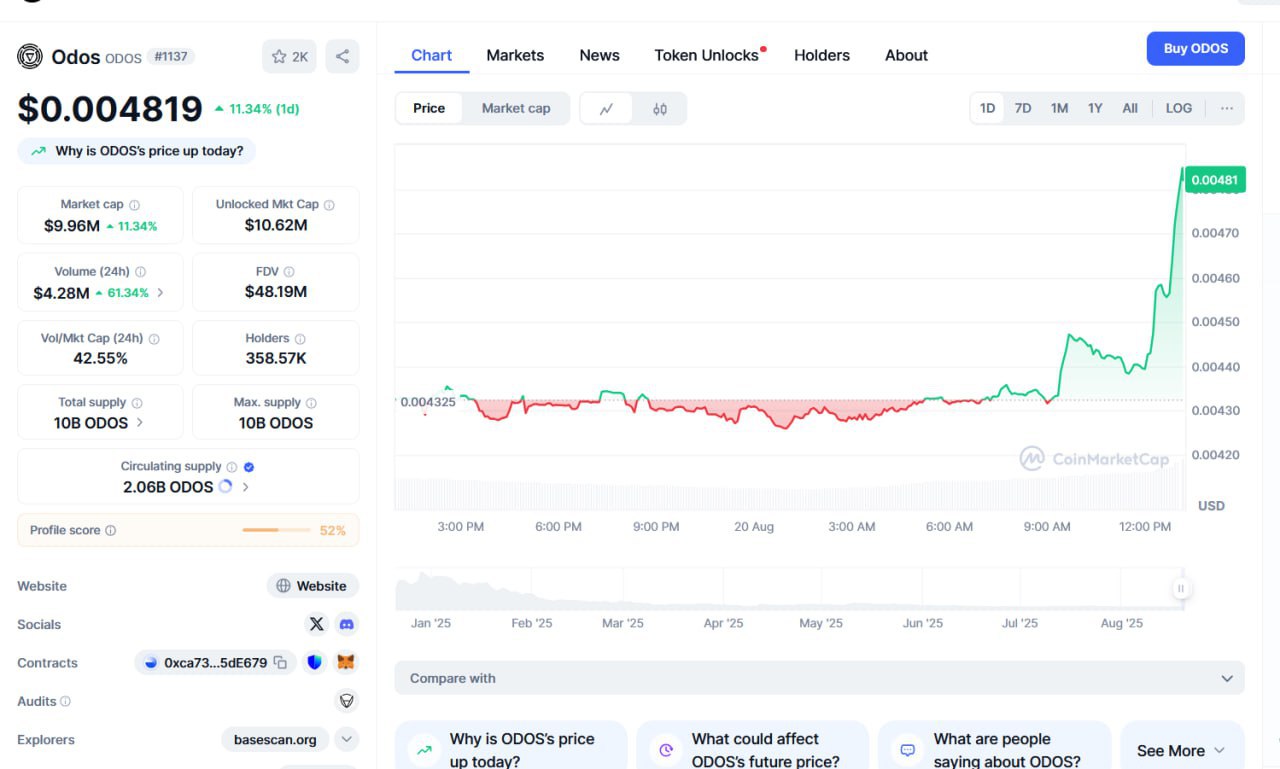Select the 1M time range
This screenshot has width=1280, height=769.
[x=1059, y=108]
